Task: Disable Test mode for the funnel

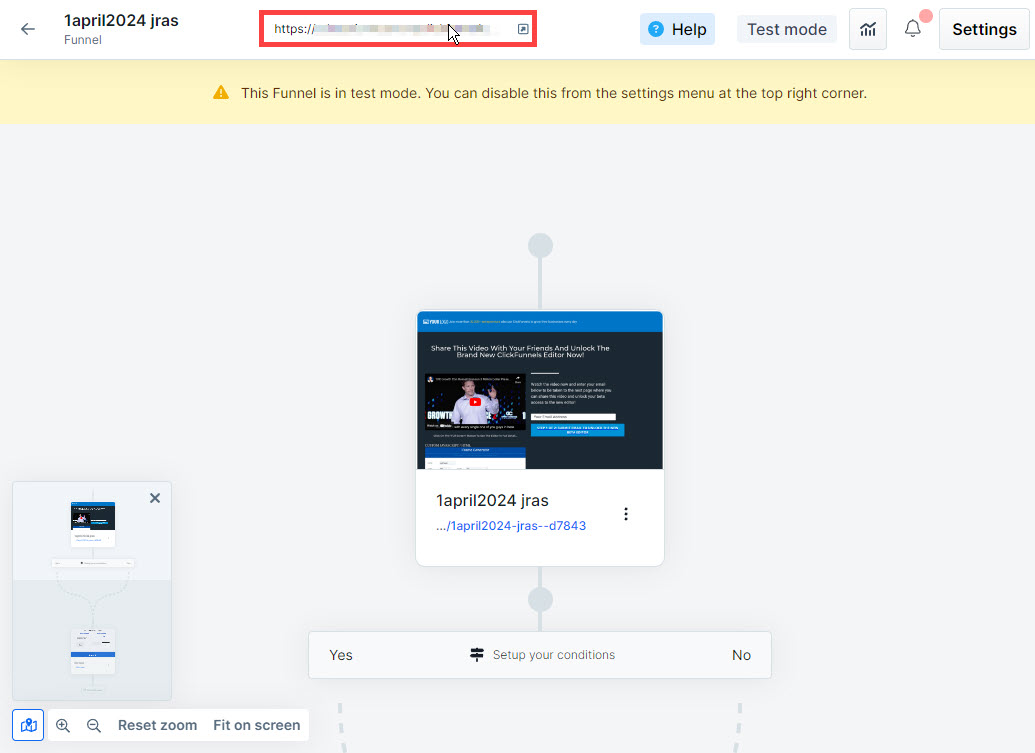Action: coord(786,29)
